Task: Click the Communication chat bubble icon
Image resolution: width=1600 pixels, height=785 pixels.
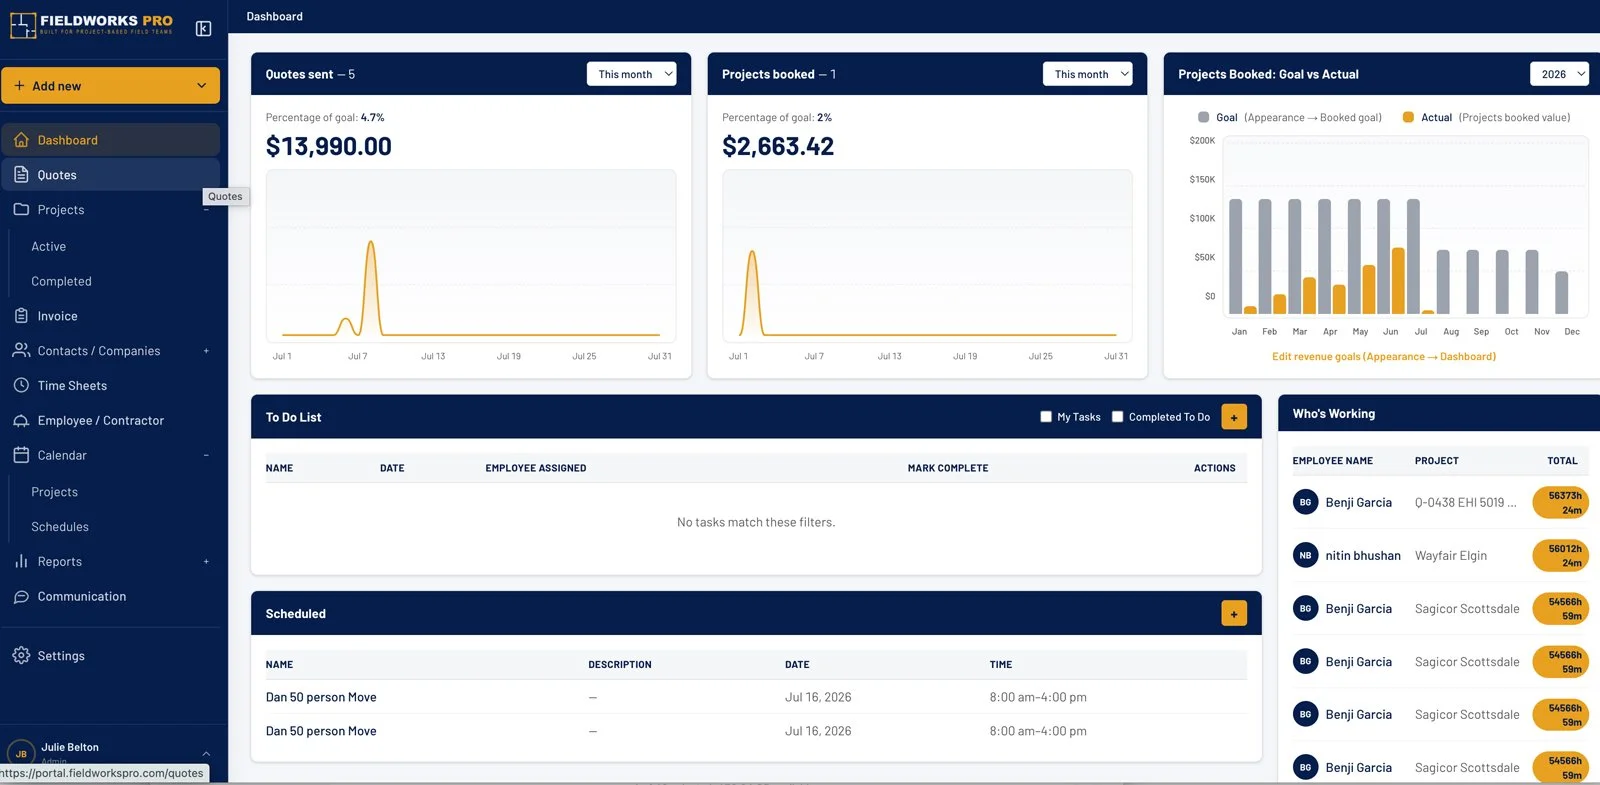Action: [21, 597]
